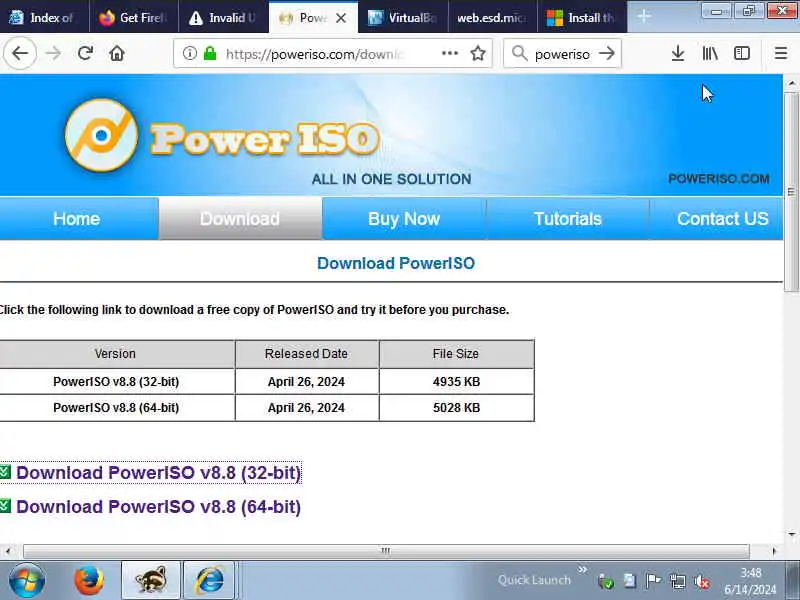Click the muted volume tray icon
Viewport: 800px width, 600px height.
click(702, 581)
